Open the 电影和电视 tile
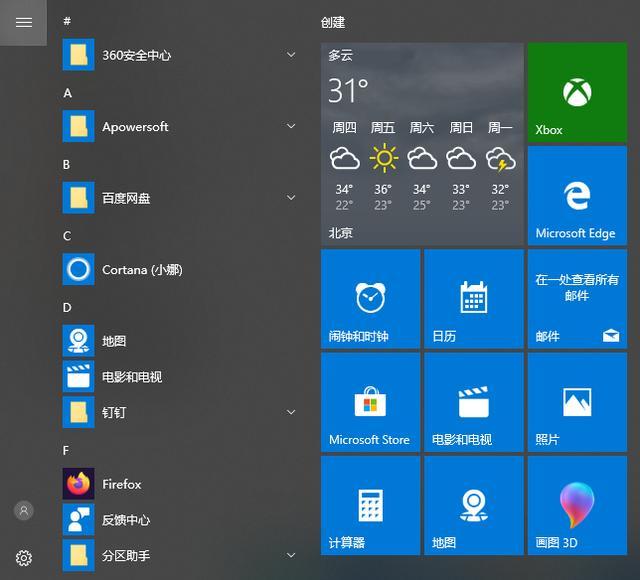The image size is (640, 580). tap(474, 402)
